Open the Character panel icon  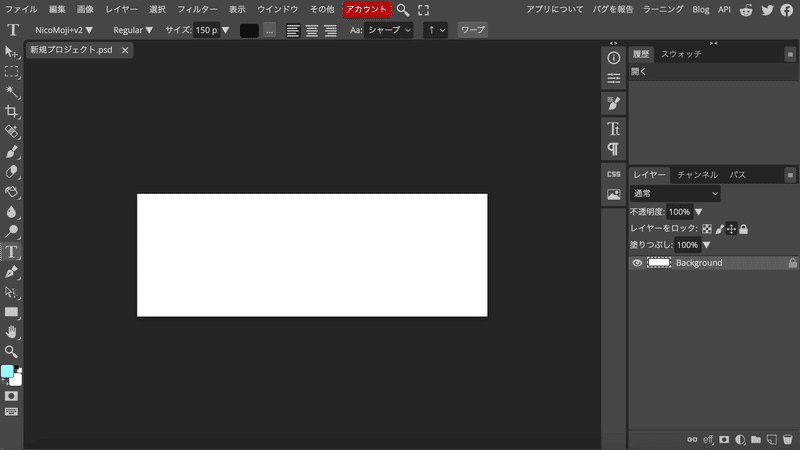614,129
